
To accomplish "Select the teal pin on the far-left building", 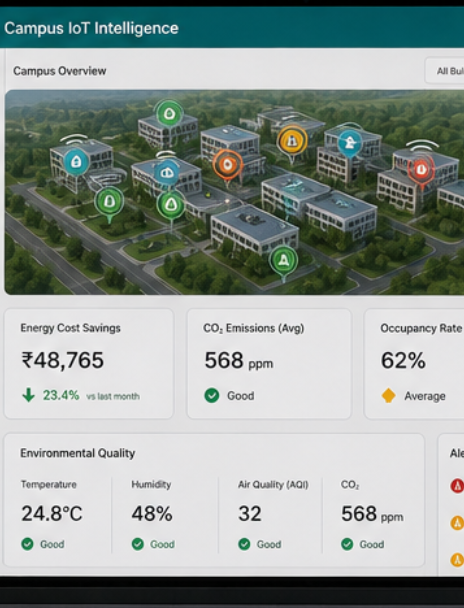I will pyautogui.click(x=76, y=162).
